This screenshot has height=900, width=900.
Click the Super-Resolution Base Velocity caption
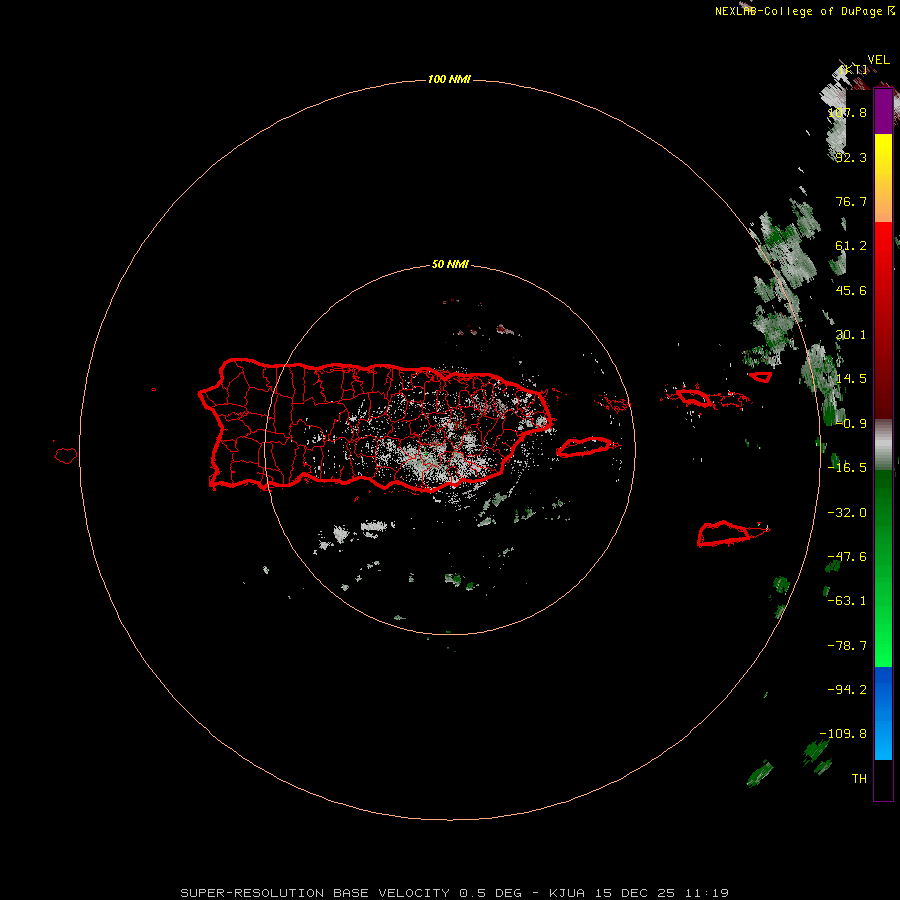[x=455, y=893]
